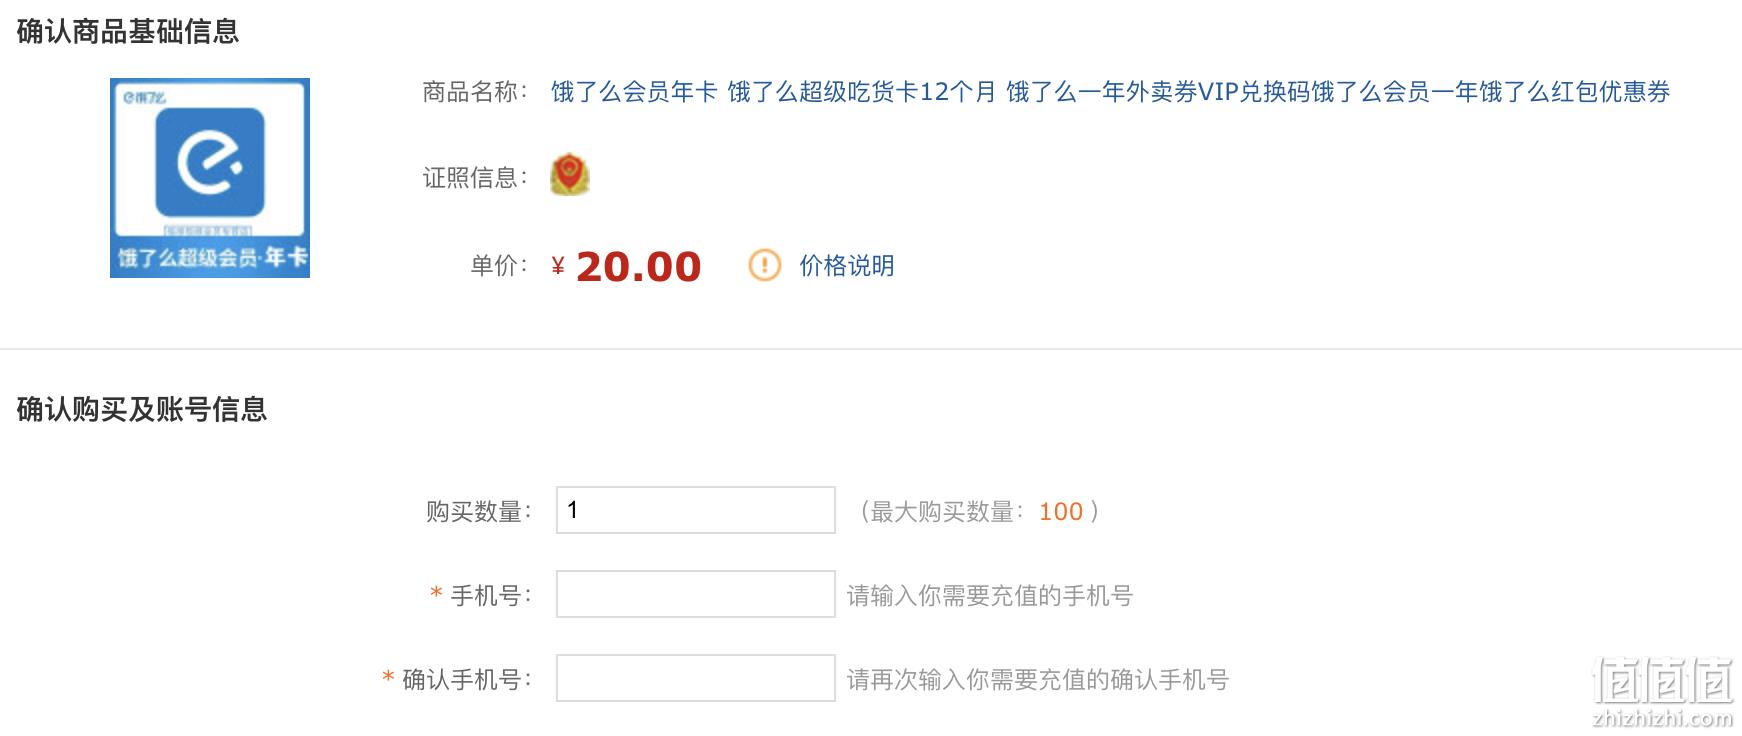Screen dimensions: 1742x736
Task: Click the Ele.me annual card product thumbnail
Action: point(210,178)
